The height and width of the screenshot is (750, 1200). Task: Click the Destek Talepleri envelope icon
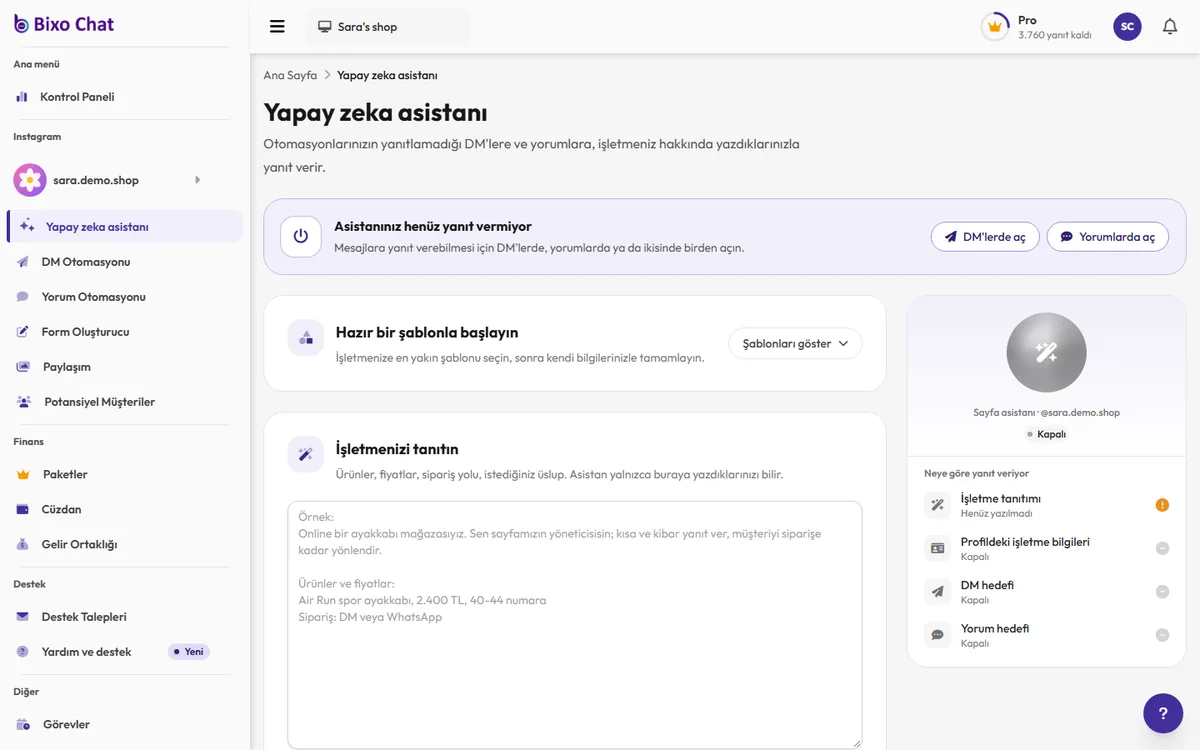pos(22,617)
